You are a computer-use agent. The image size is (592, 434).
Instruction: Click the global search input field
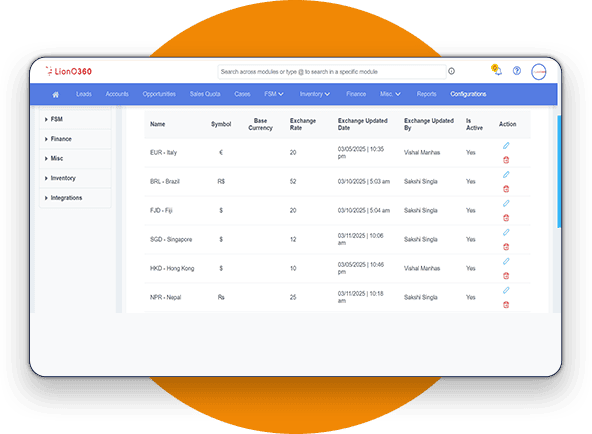click(331, 72)
